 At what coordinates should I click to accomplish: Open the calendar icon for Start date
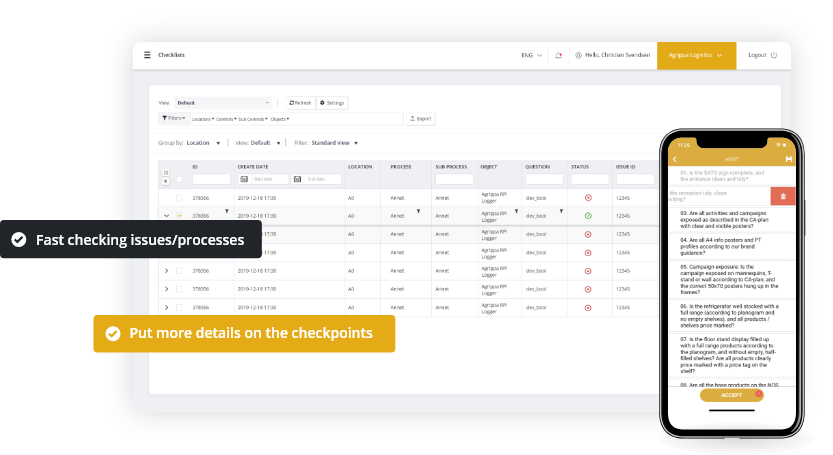pyautogui.click(x=244, y=179)
